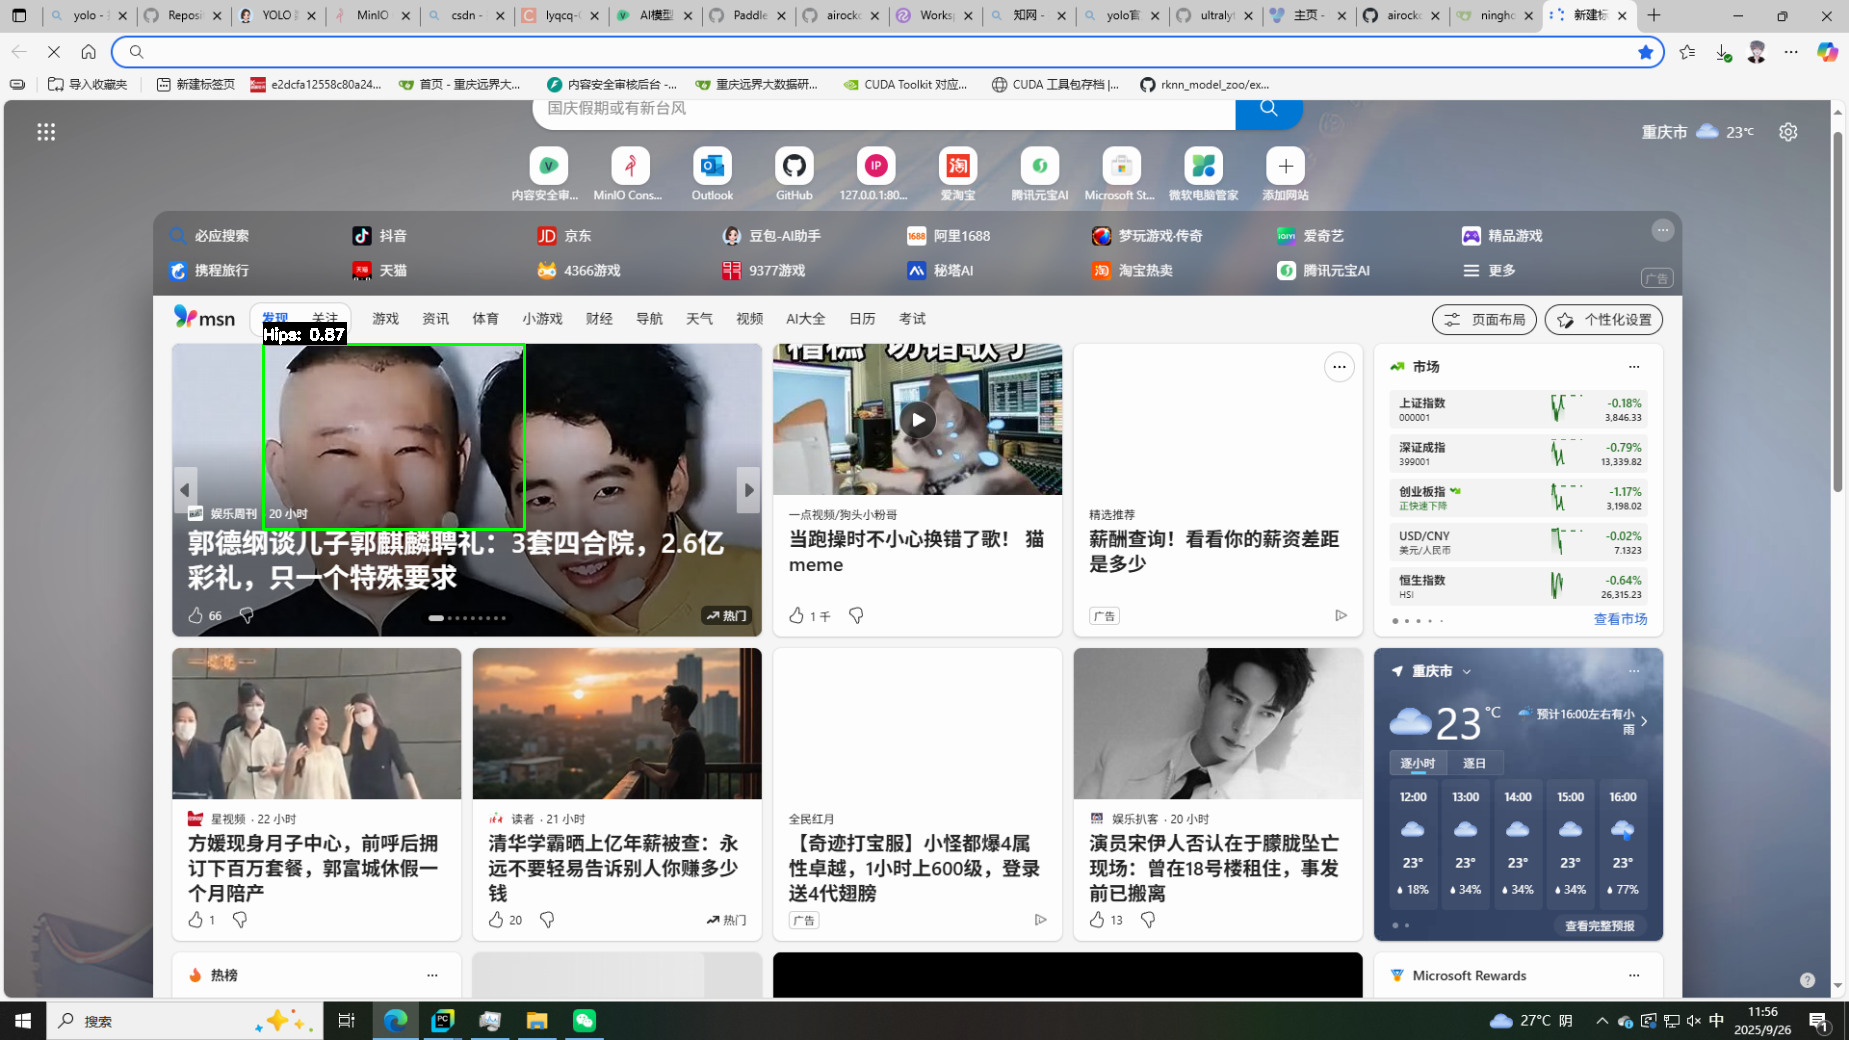Open the GitHub quick link tile

point(794,166)
